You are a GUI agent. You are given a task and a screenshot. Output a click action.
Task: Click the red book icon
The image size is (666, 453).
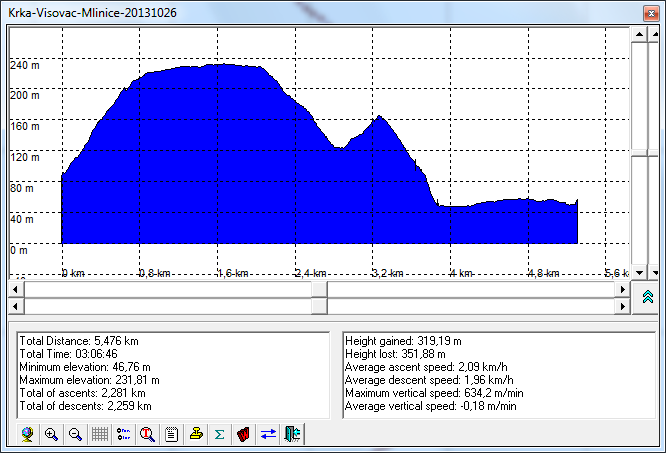pos(244,434)
